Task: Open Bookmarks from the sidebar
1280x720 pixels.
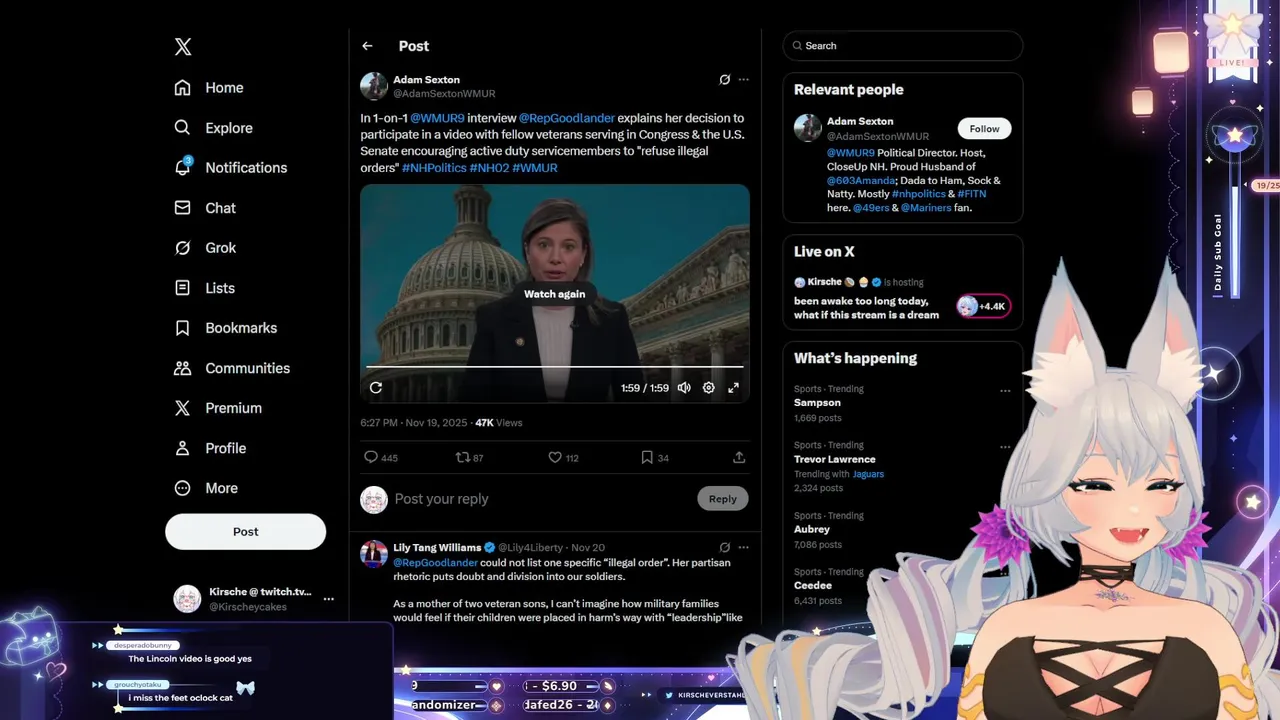Action: 225,328
